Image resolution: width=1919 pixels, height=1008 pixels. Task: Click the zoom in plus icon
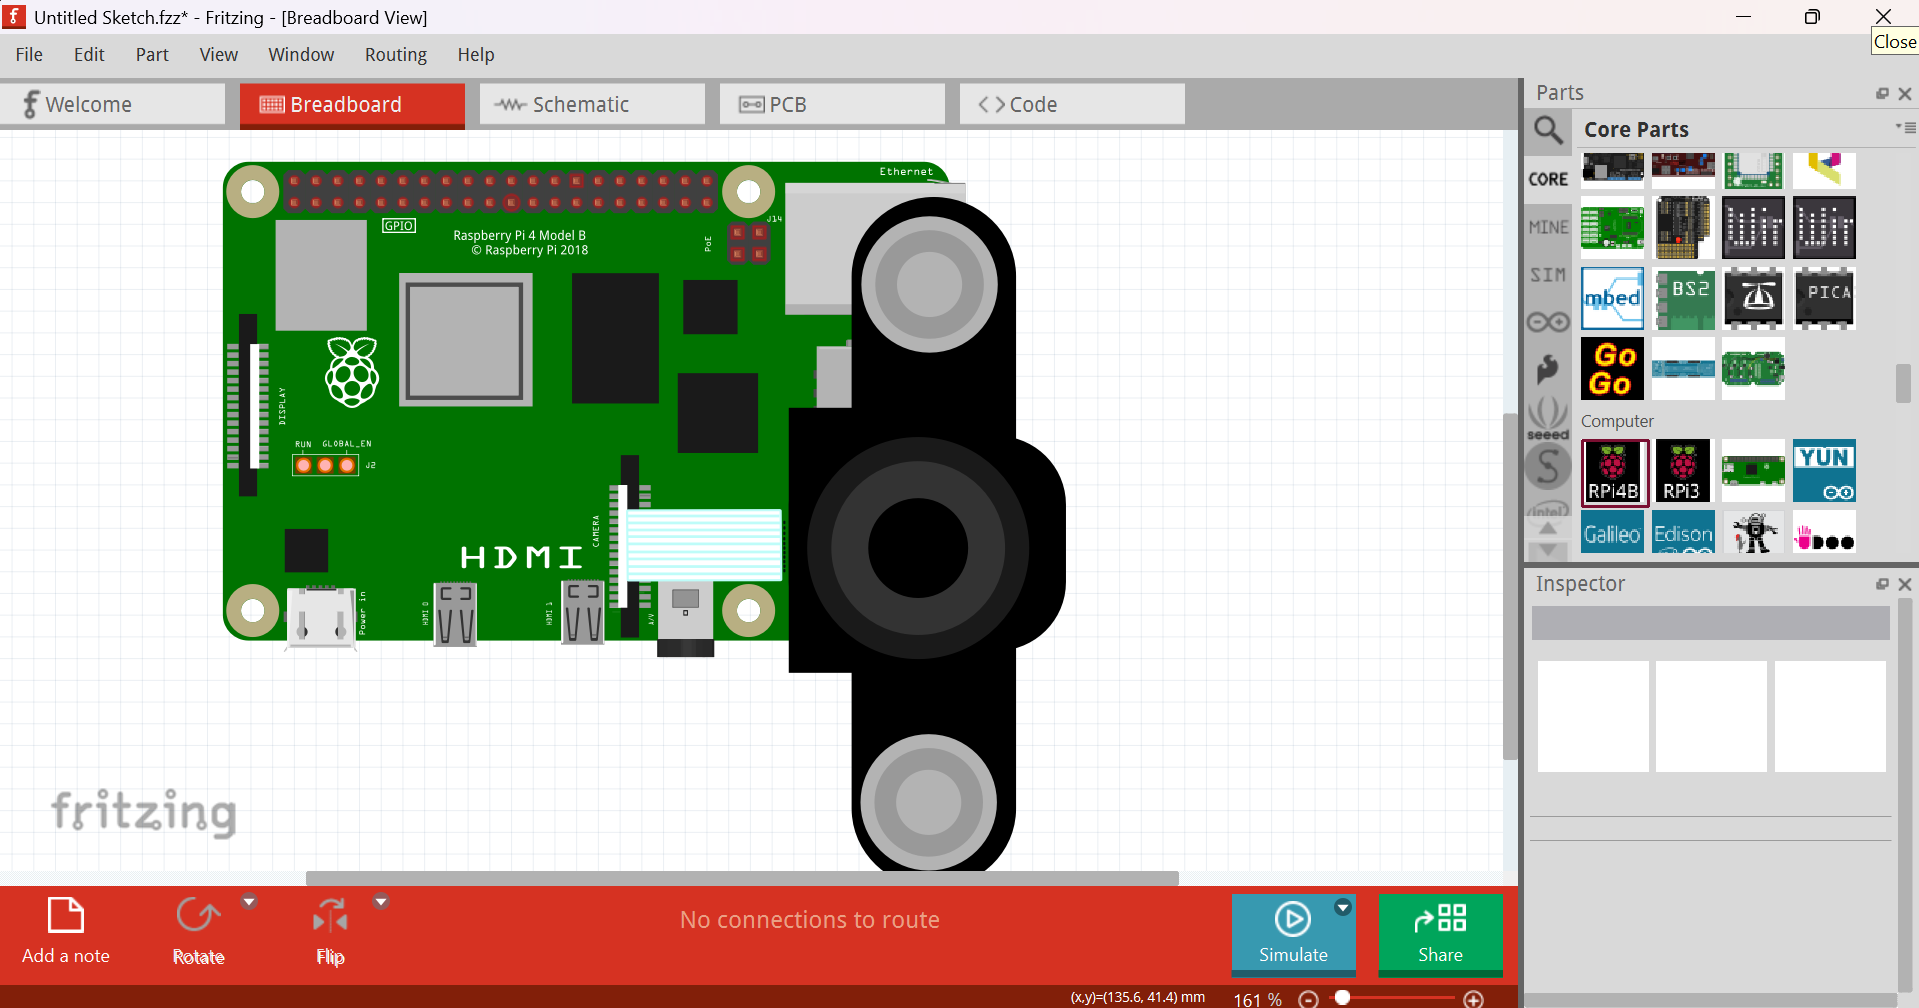pyautogui.click(x=1473, y=999)
